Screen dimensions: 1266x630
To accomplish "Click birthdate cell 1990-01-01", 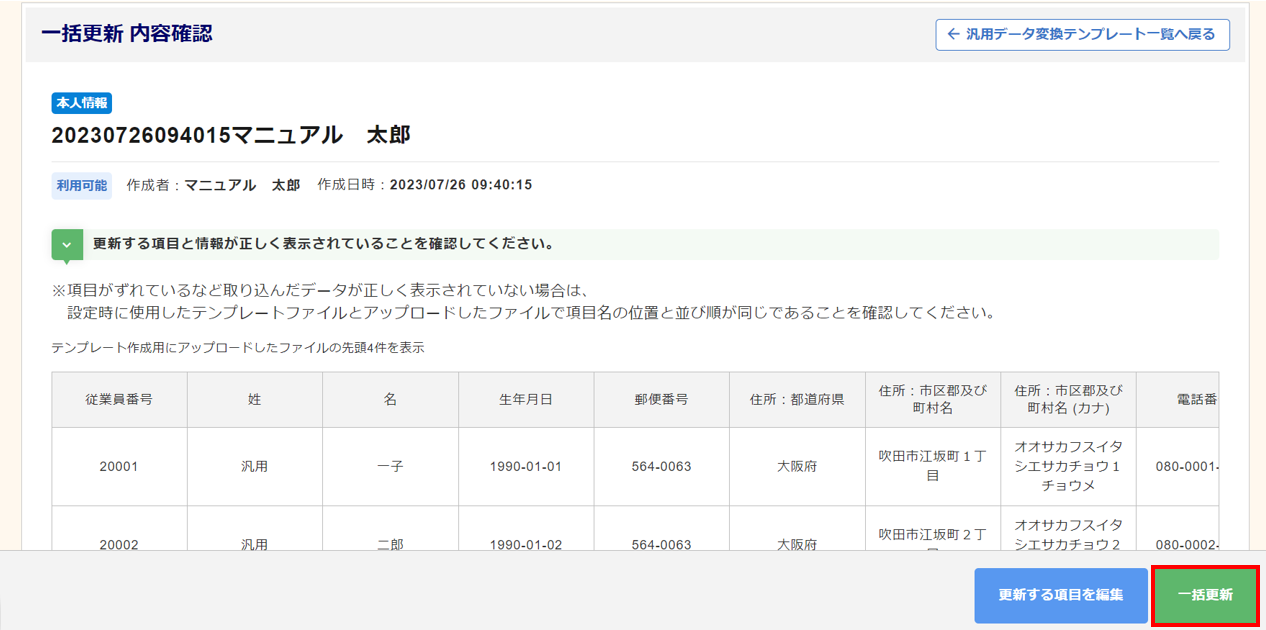I will pos(526,467).
